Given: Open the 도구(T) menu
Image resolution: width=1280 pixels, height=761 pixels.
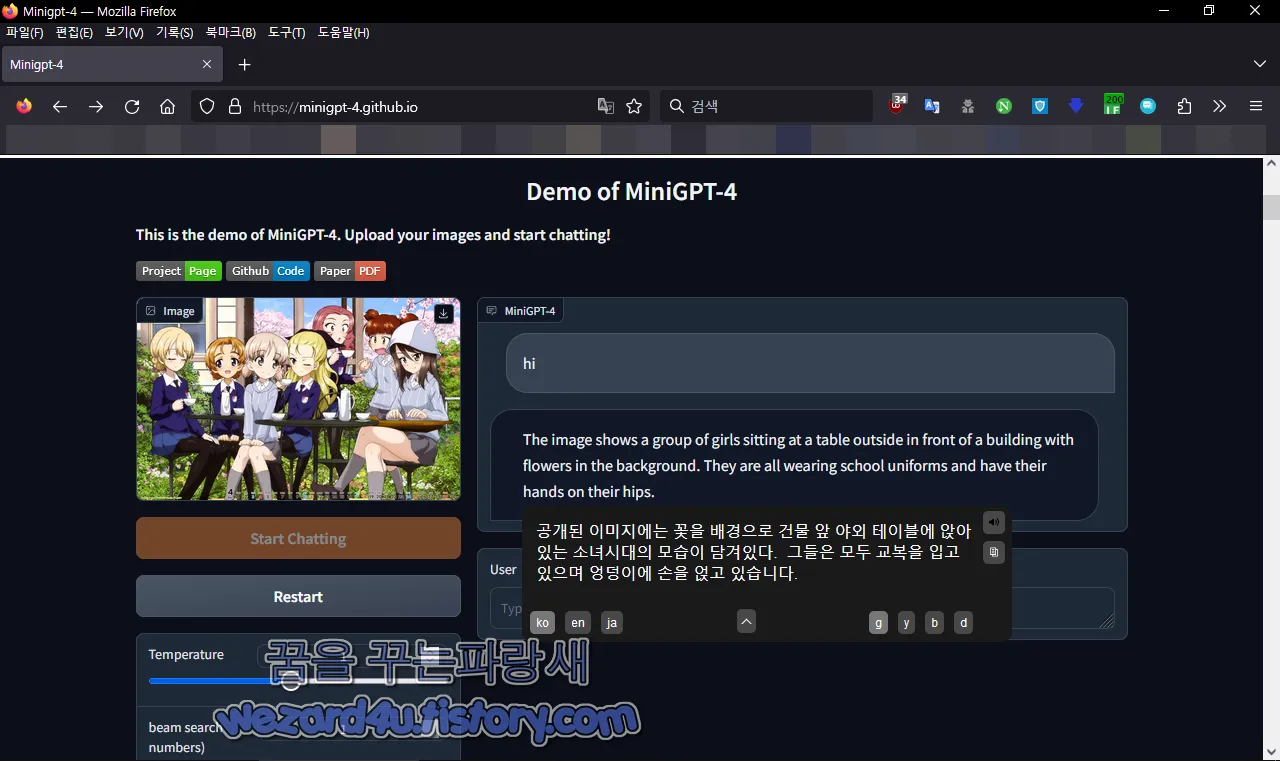Looking at the screenshot, I should [x=287, y=33].
